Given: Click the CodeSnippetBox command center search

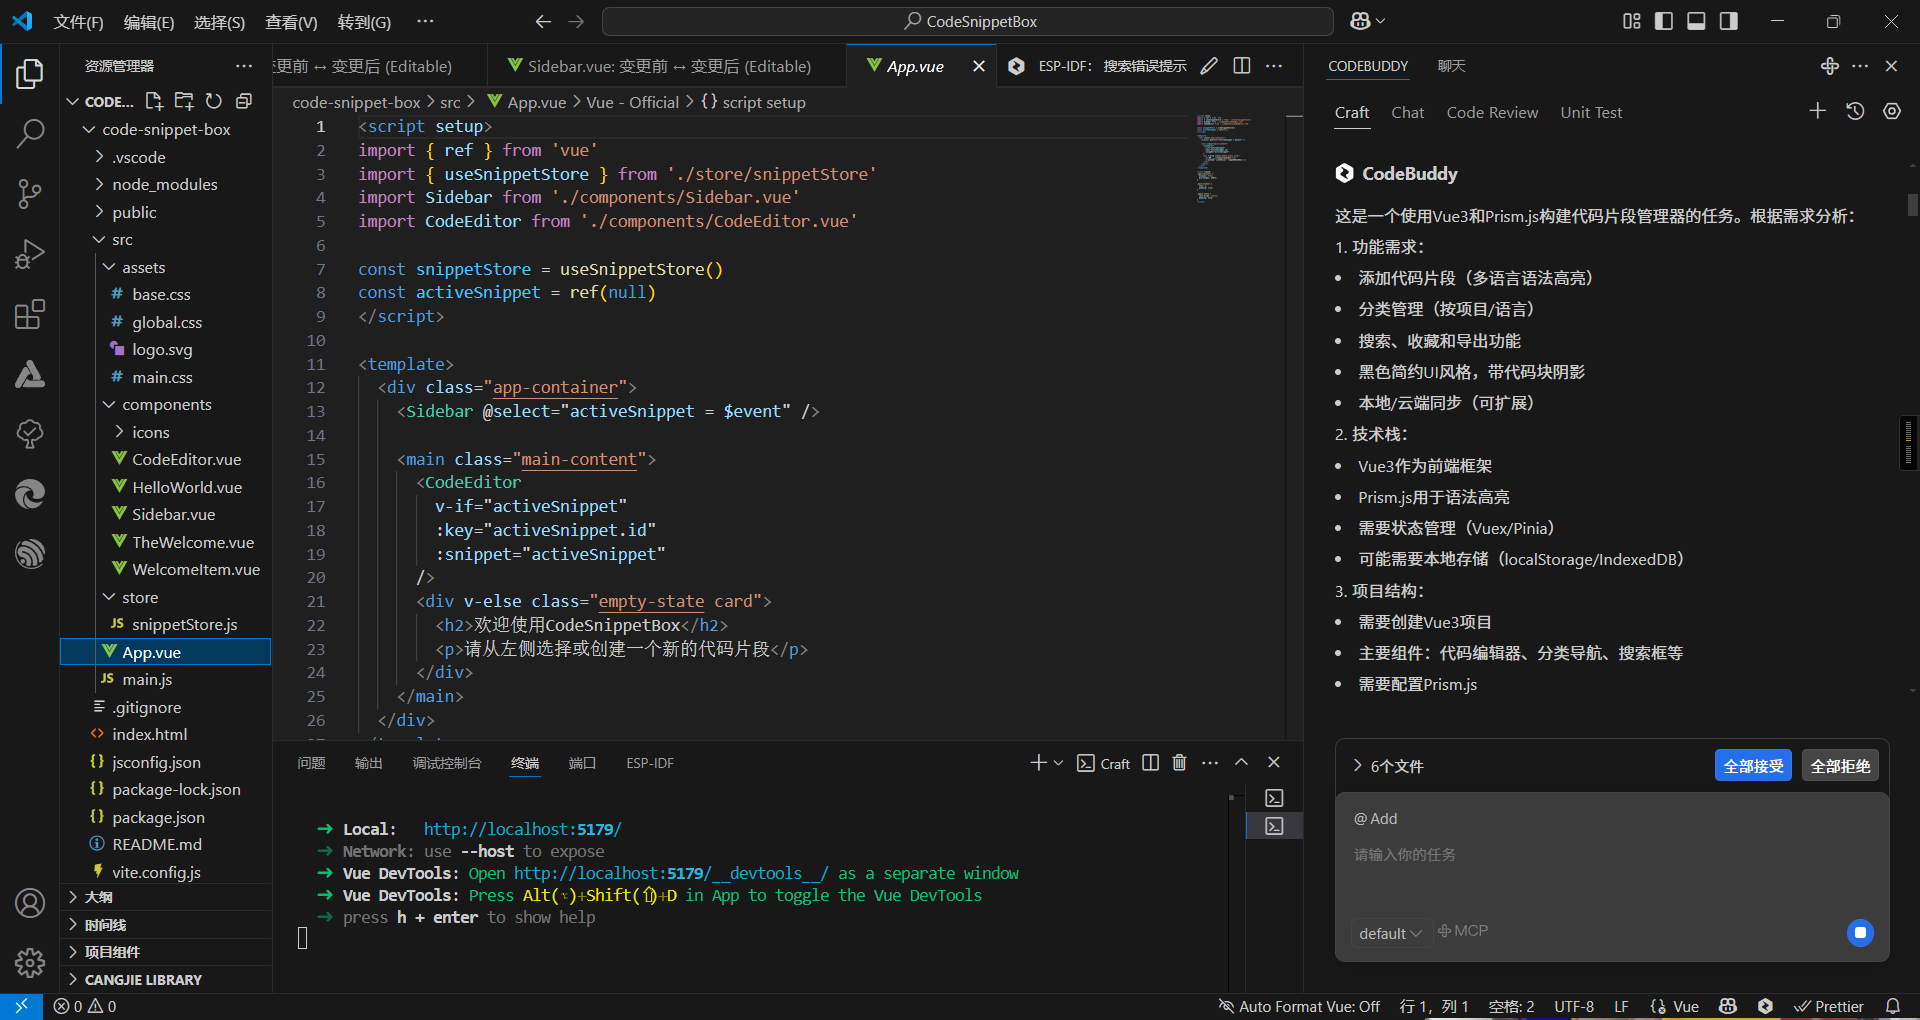Looking at the screenshot, I should point(968,21).
